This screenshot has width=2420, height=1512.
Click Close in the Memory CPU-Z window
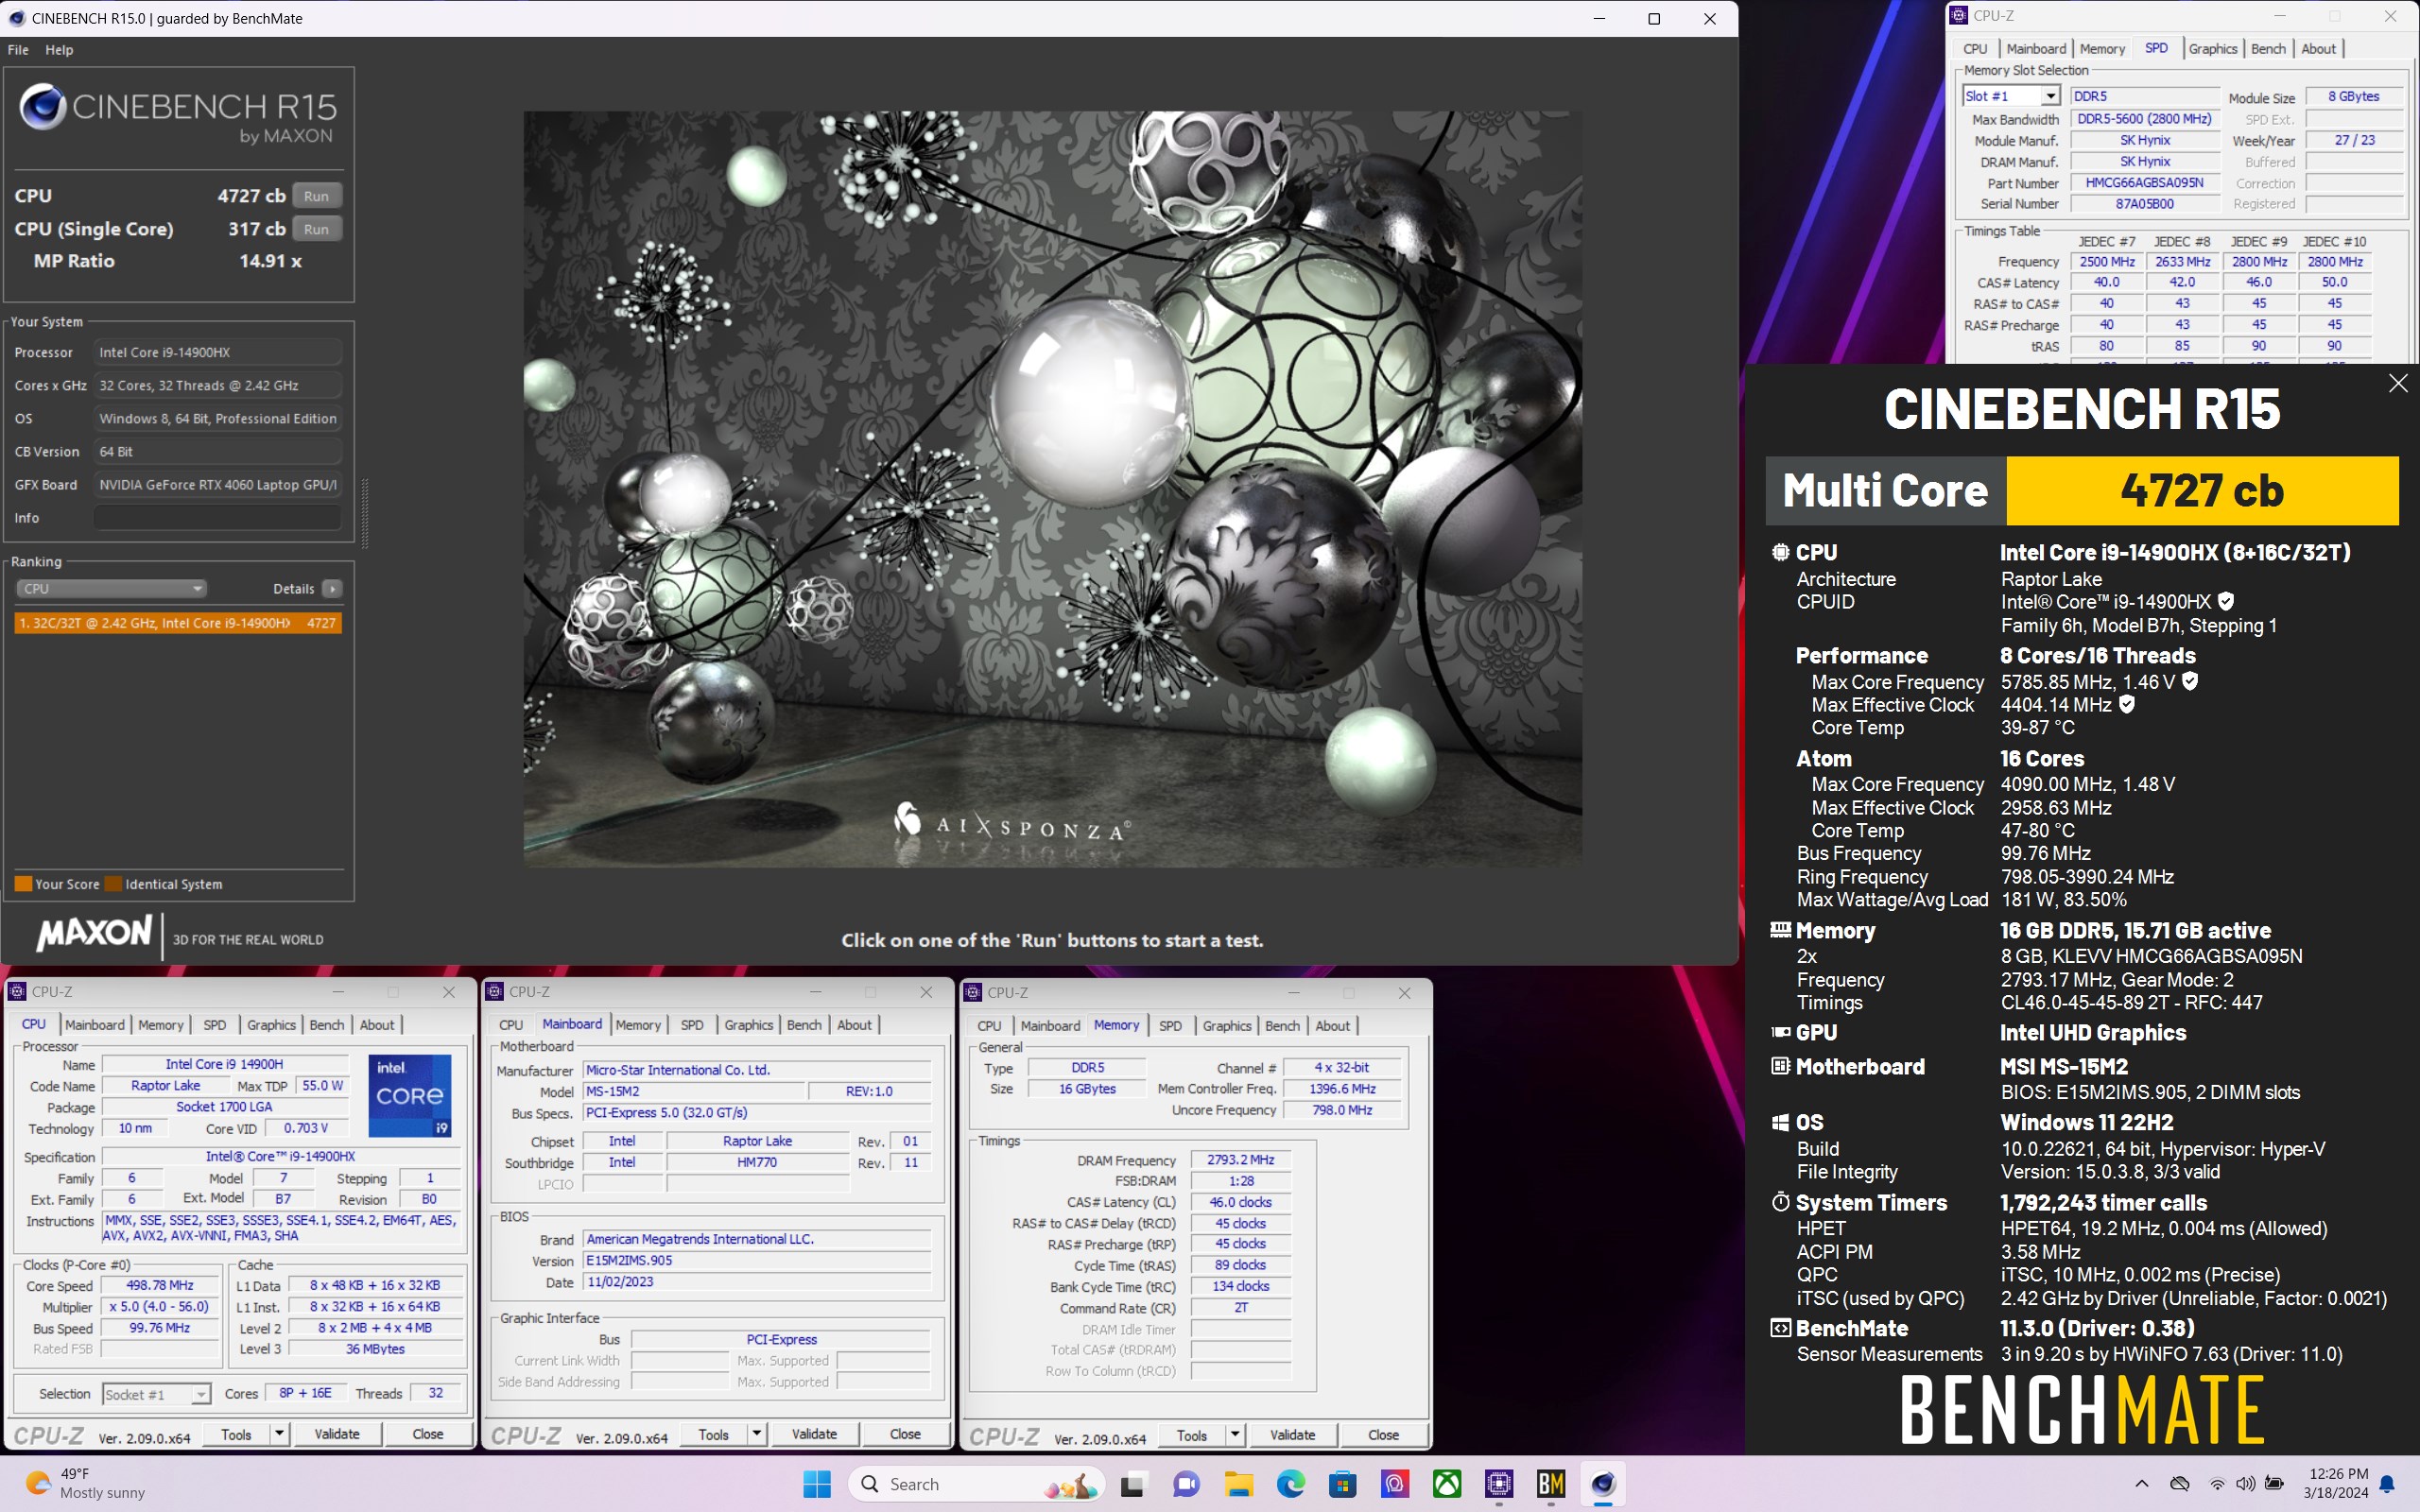1383,1436
